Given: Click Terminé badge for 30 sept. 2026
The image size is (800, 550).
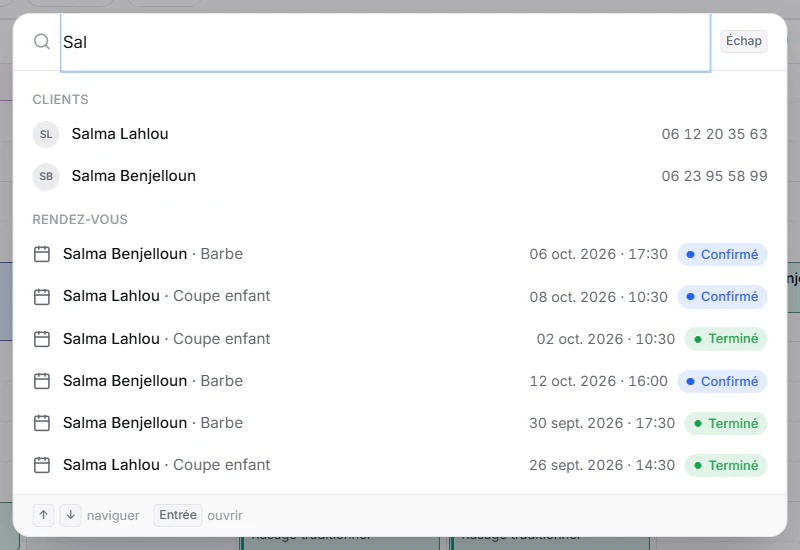Looking at the screenshot, I should 726,423.
